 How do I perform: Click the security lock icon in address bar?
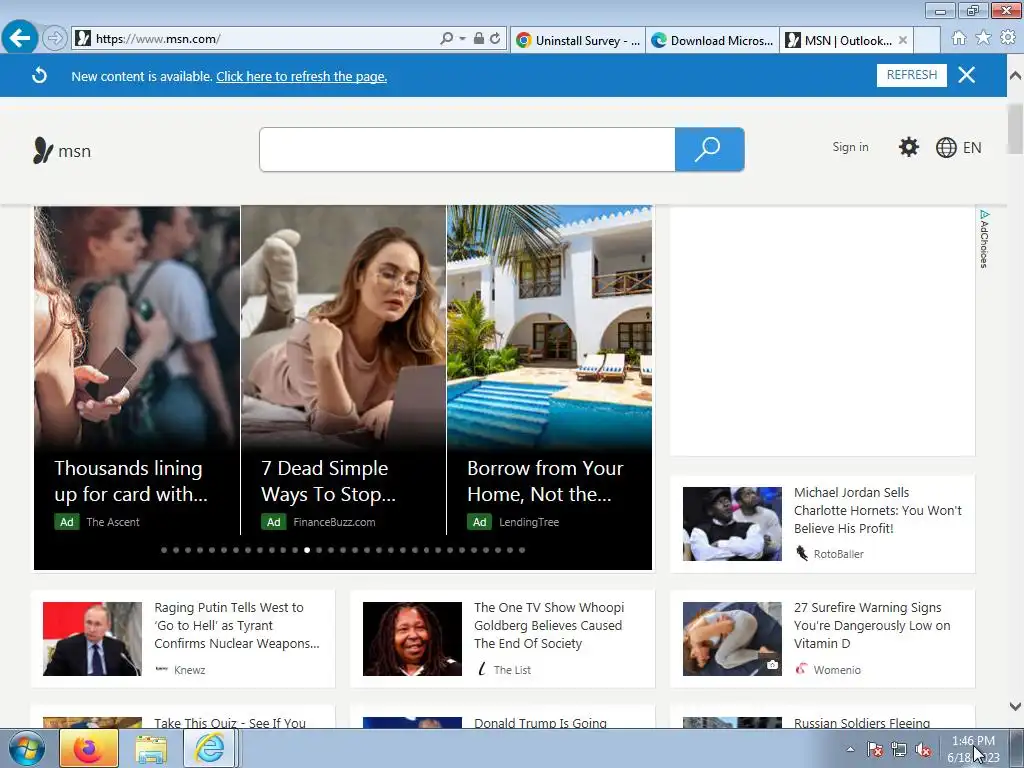pos(479,39)
